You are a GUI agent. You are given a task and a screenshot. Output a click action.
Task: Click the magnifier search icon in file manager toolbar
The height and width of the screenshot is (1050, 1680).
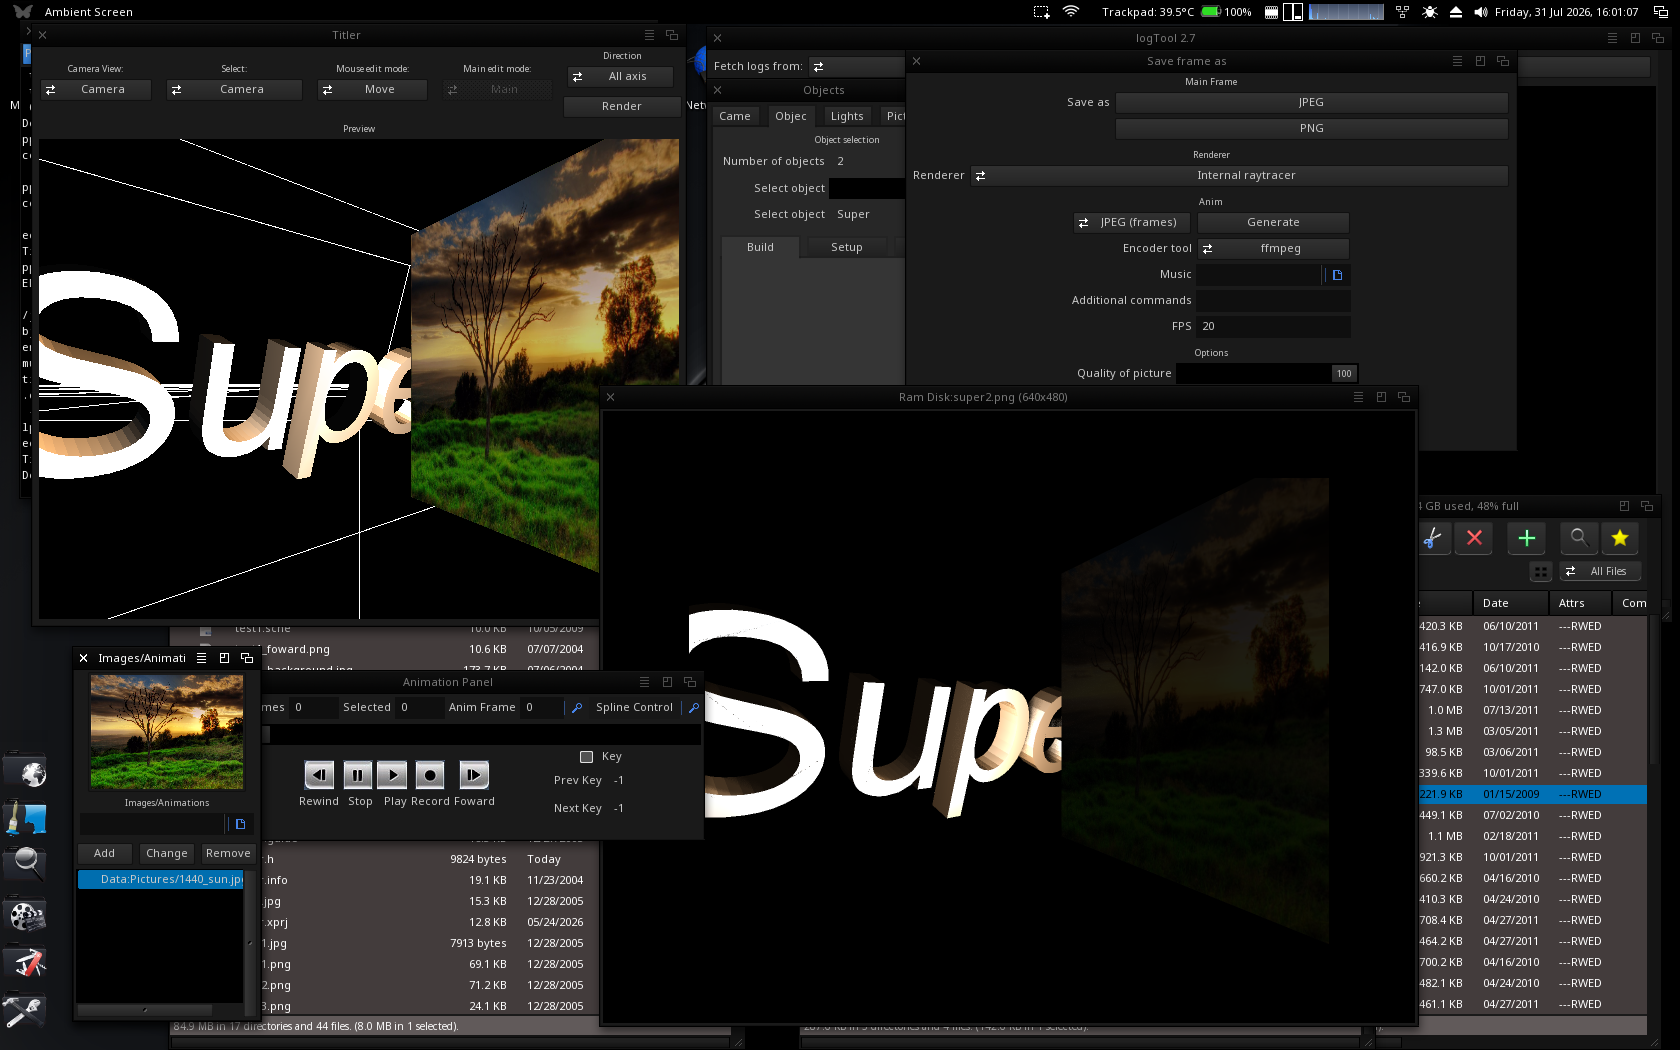(1578, 538)
